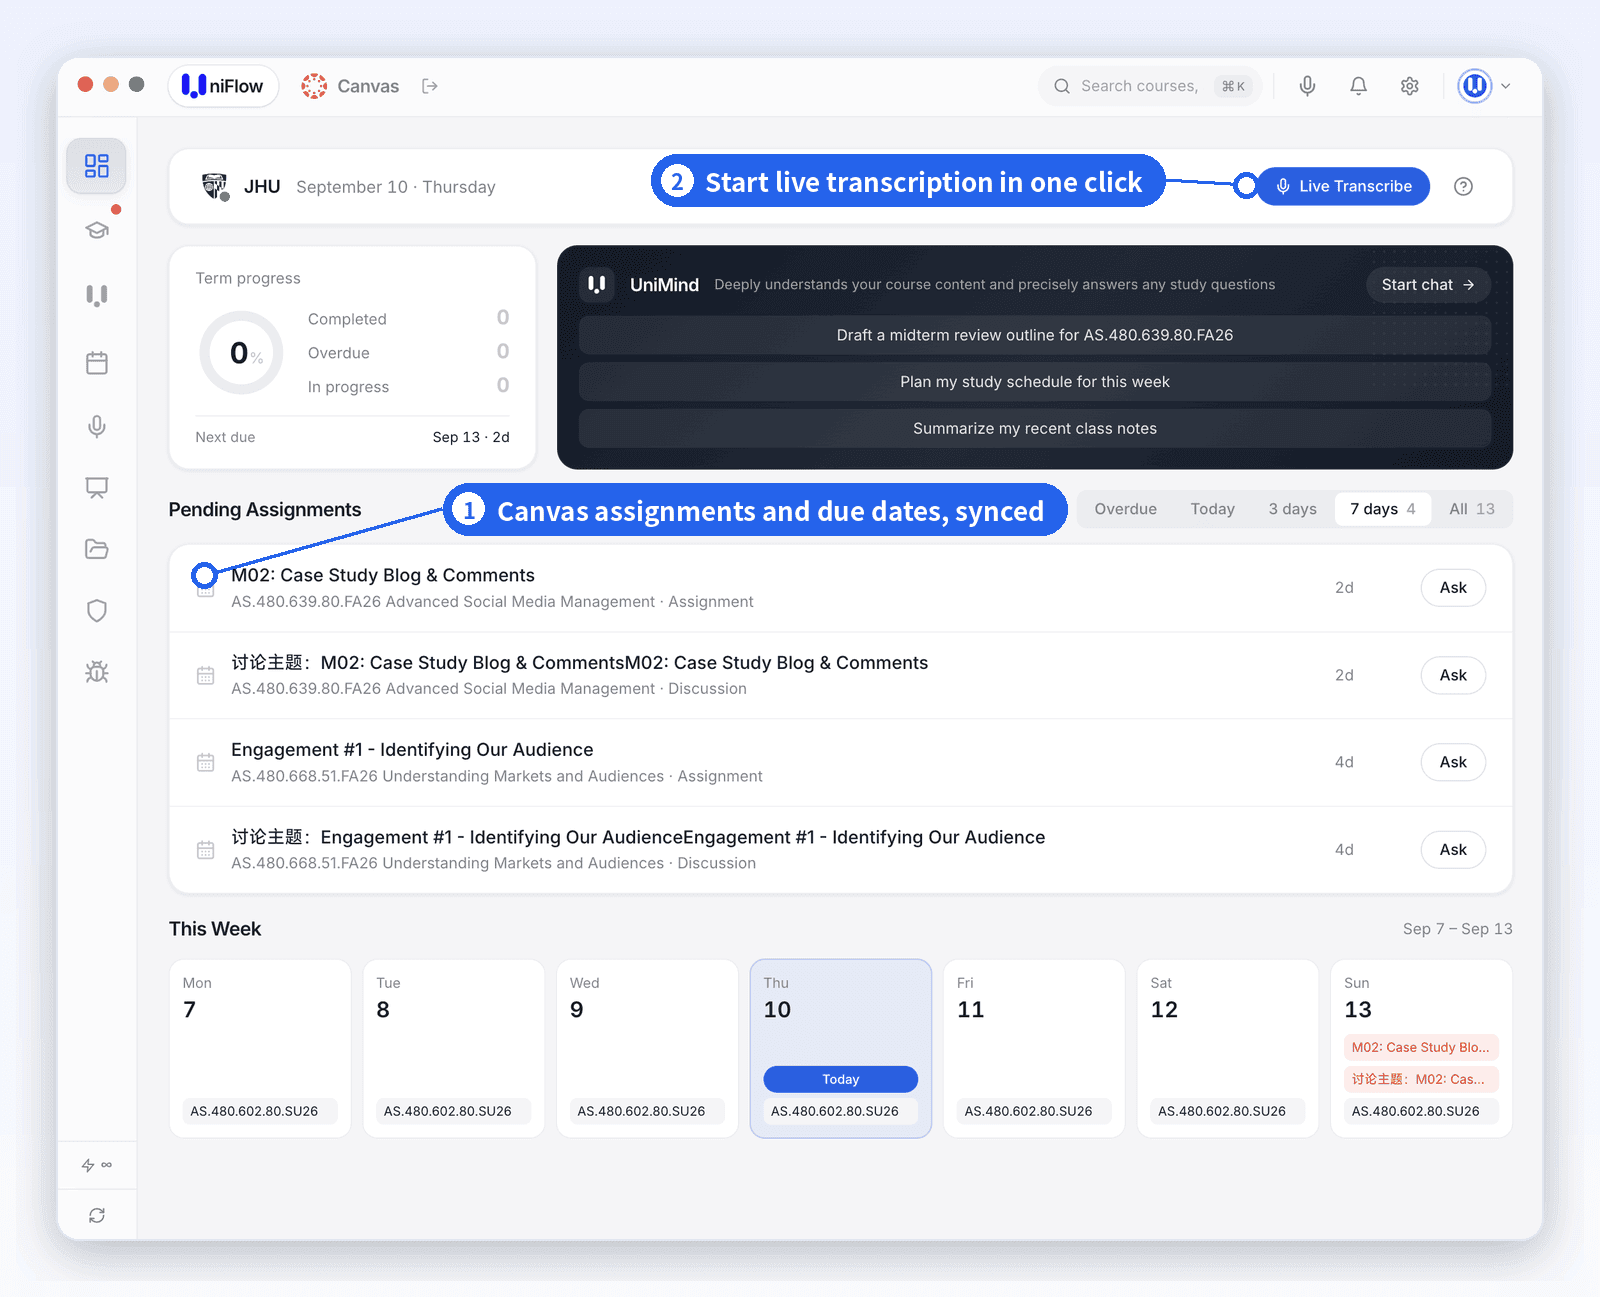
Task: Click AS.480.602.80.SU26 tag under Sun 13
Action: pyautogui.click(x=1421, y=1111)
